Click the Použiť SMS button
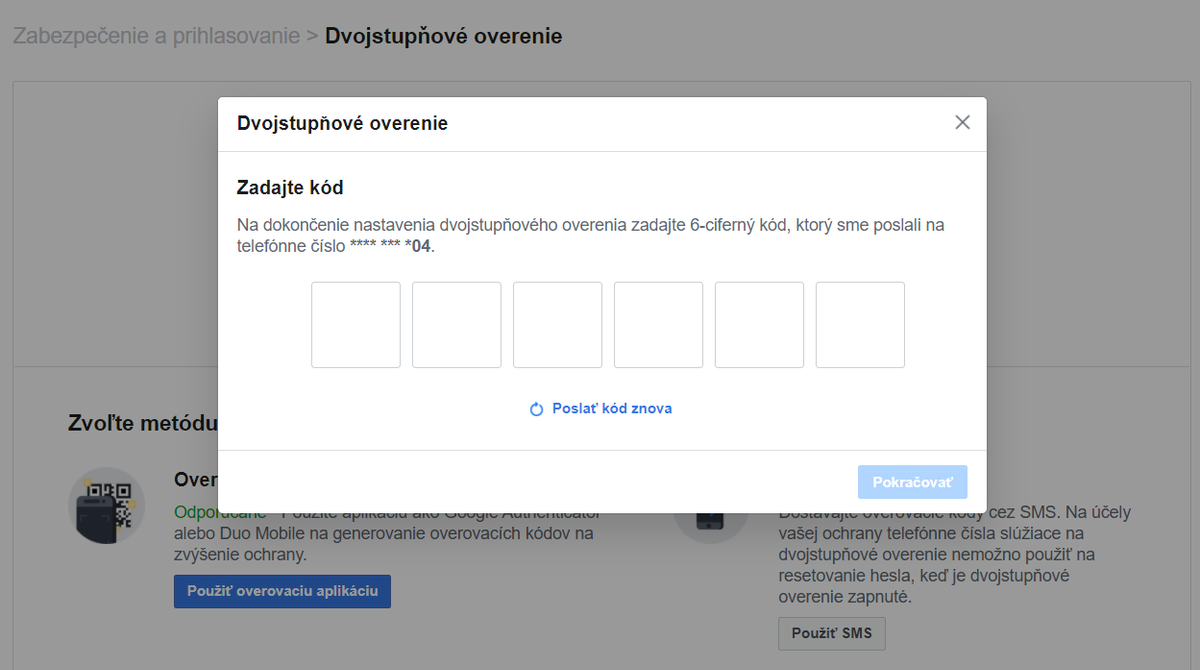Screen dimensions: 1200x670 coord(832,634)
